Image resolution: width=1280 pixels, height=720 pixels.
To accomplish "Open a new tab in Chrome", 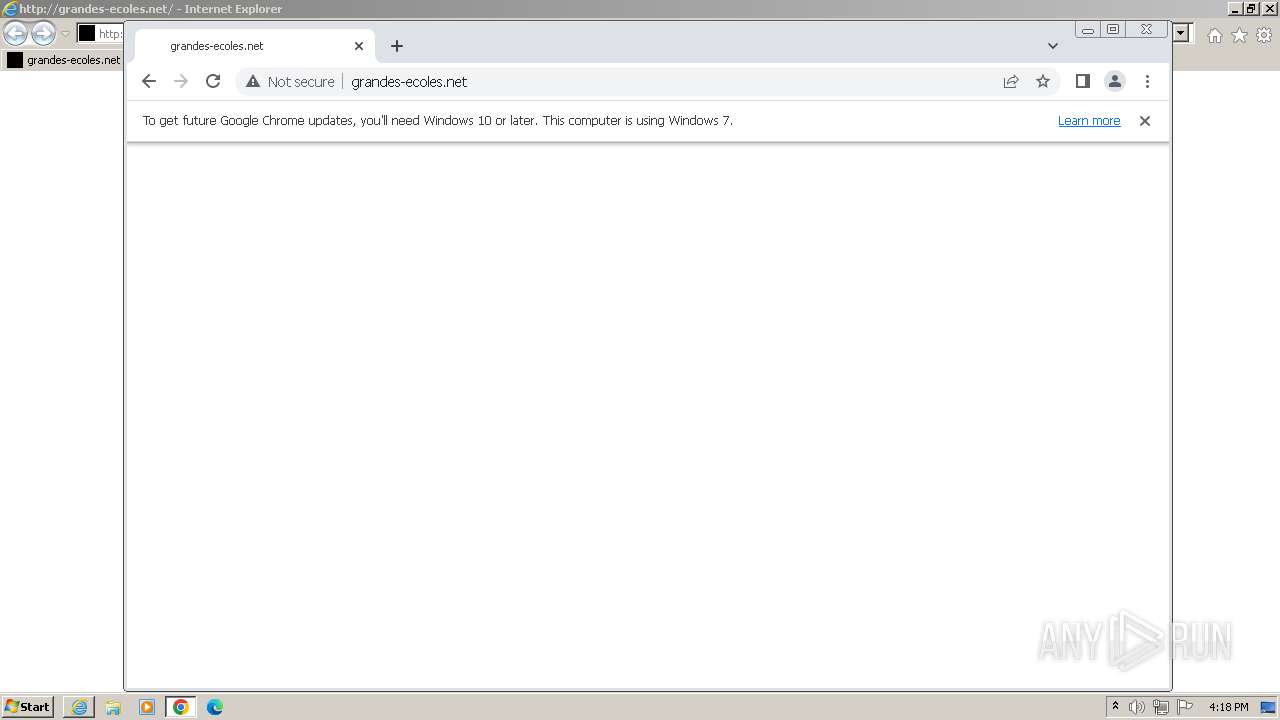I will [x=397, y=46].
